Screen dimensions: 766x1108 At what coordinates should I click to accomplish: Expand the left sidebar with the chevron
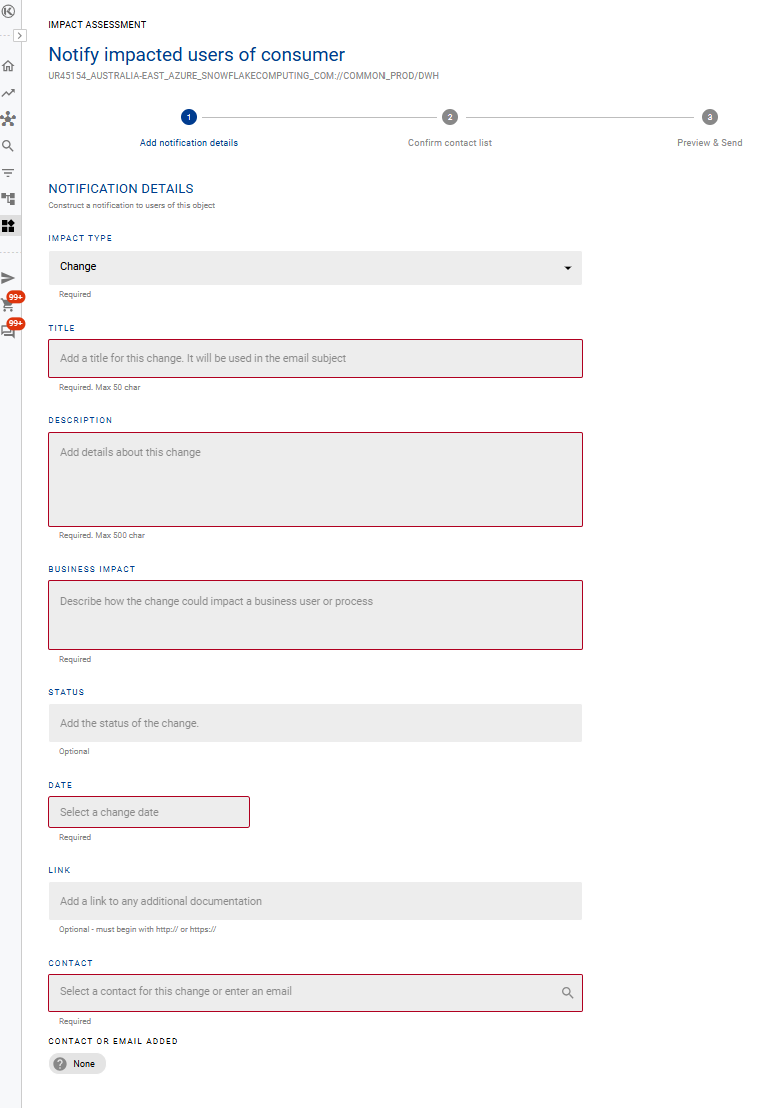click(x=19, y=35)
